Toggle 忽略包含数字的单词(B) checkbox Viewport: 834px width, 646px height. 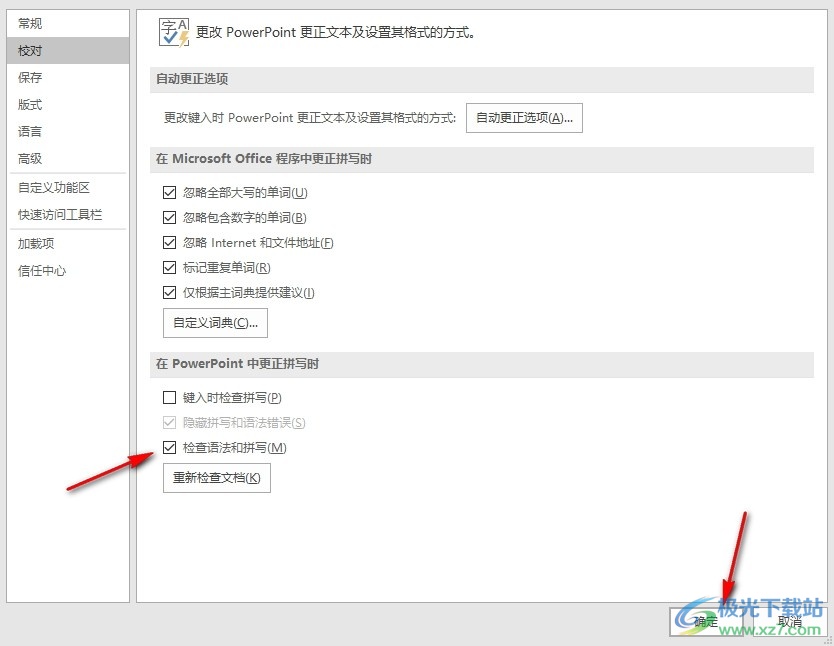click(169, 217)
